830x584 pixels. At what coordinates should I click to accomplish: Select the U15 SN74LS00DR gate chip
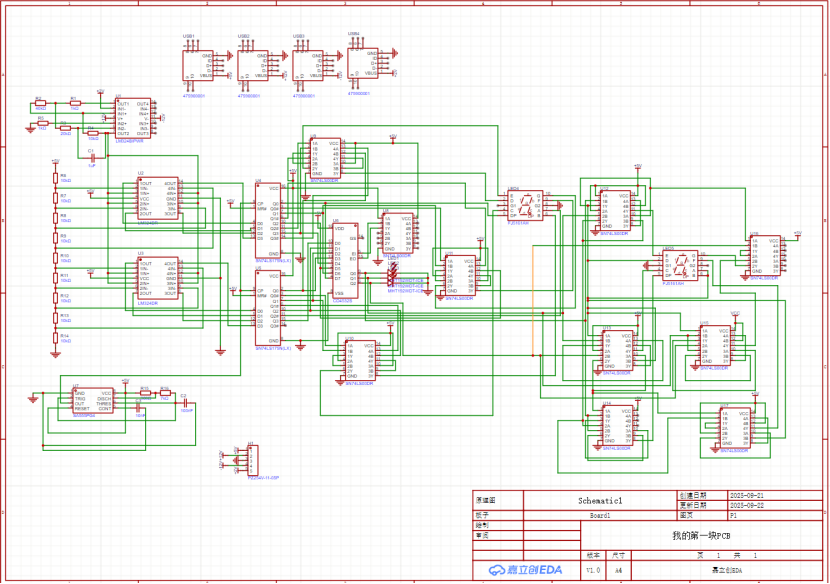715,346
